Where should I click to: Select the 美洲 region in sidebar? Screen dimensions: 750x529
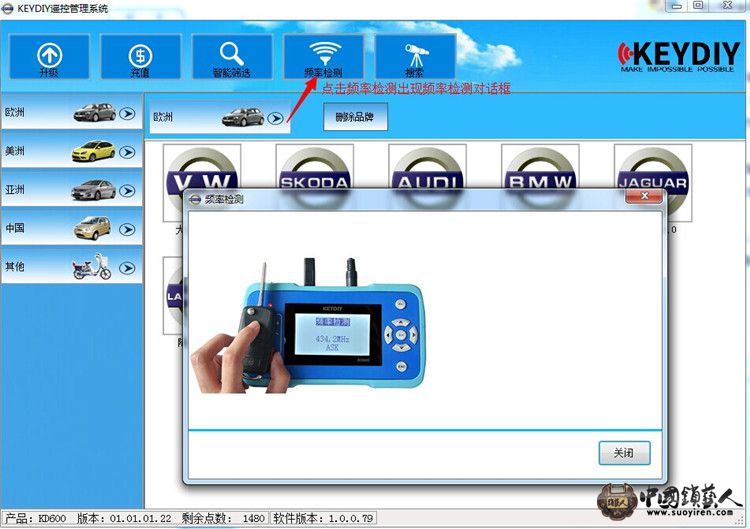pyautogui.click(x=72, y=151)
